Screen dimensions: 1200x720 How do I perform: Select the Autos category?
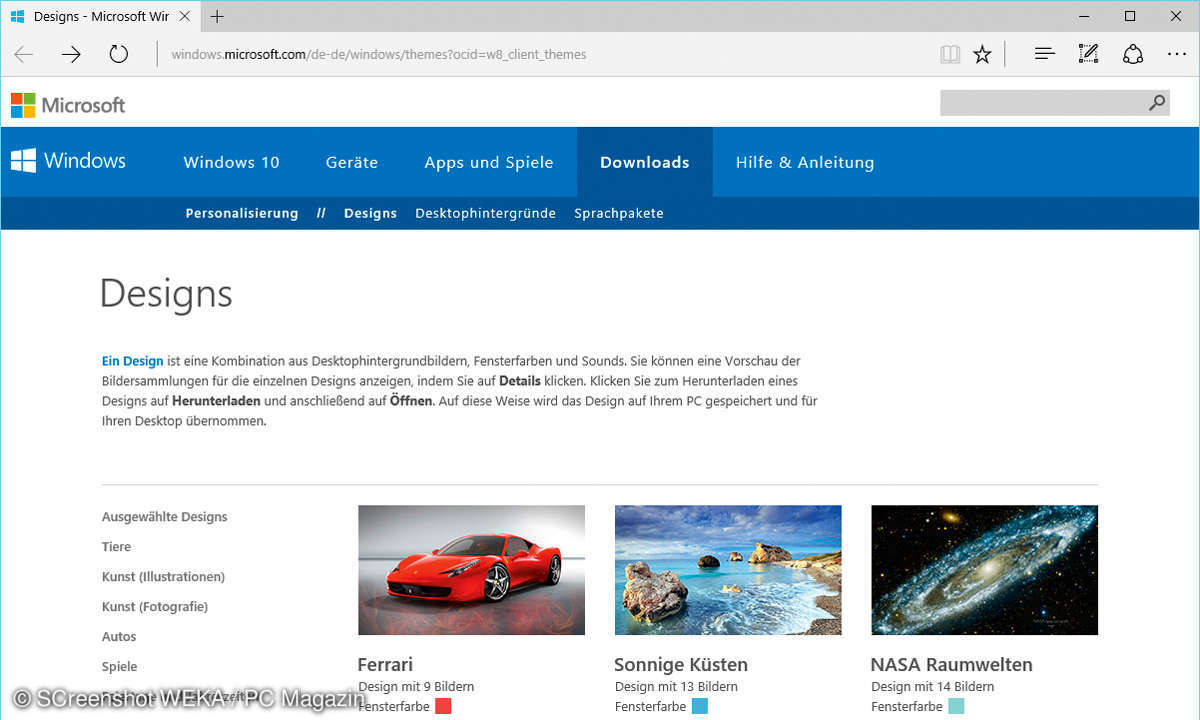[119, 637]
